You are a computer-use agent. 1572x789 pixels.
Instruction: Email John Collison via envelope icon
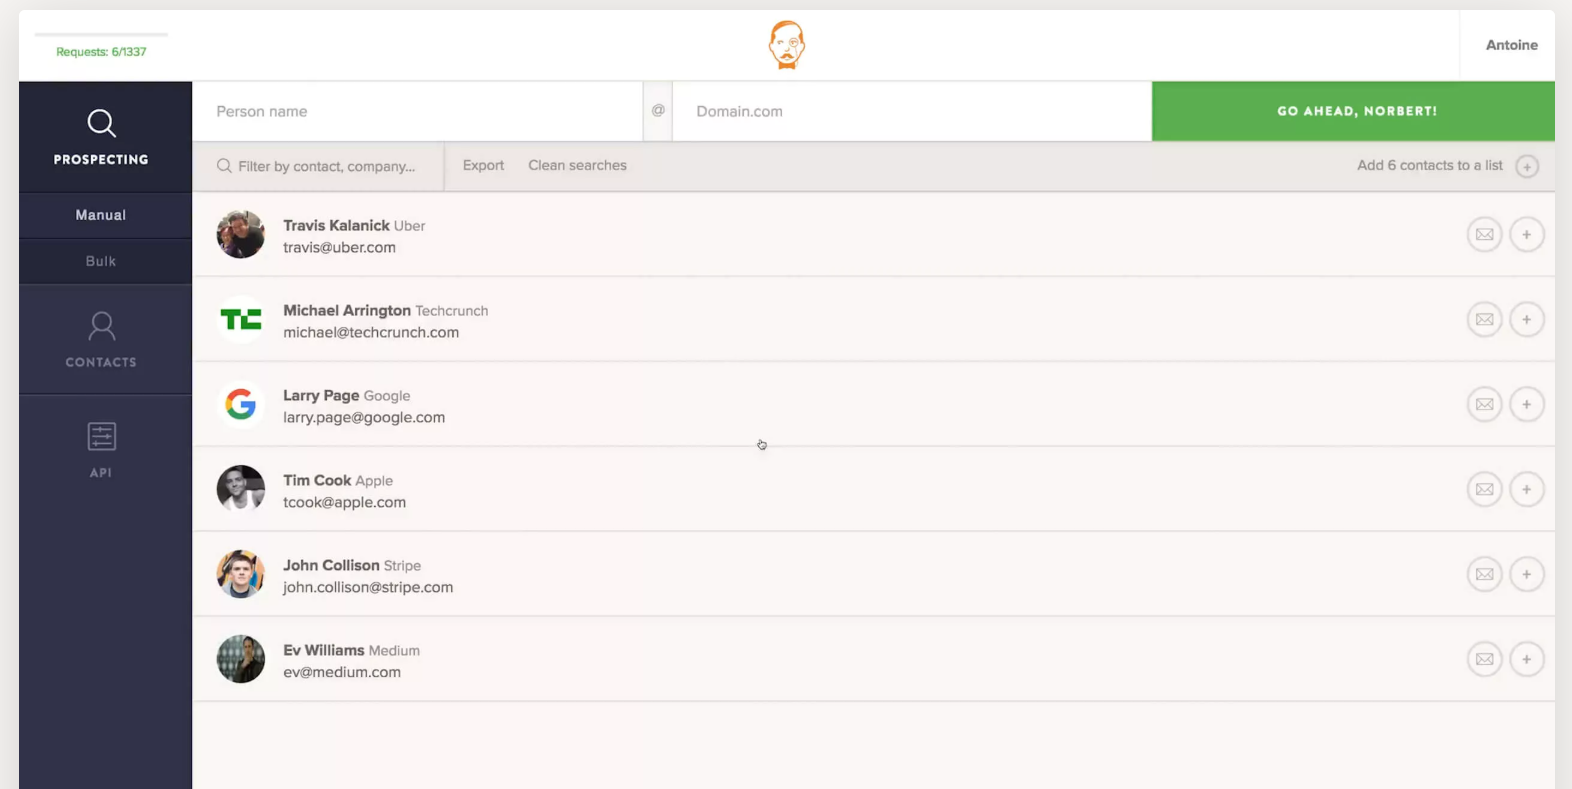point(1485,574)
